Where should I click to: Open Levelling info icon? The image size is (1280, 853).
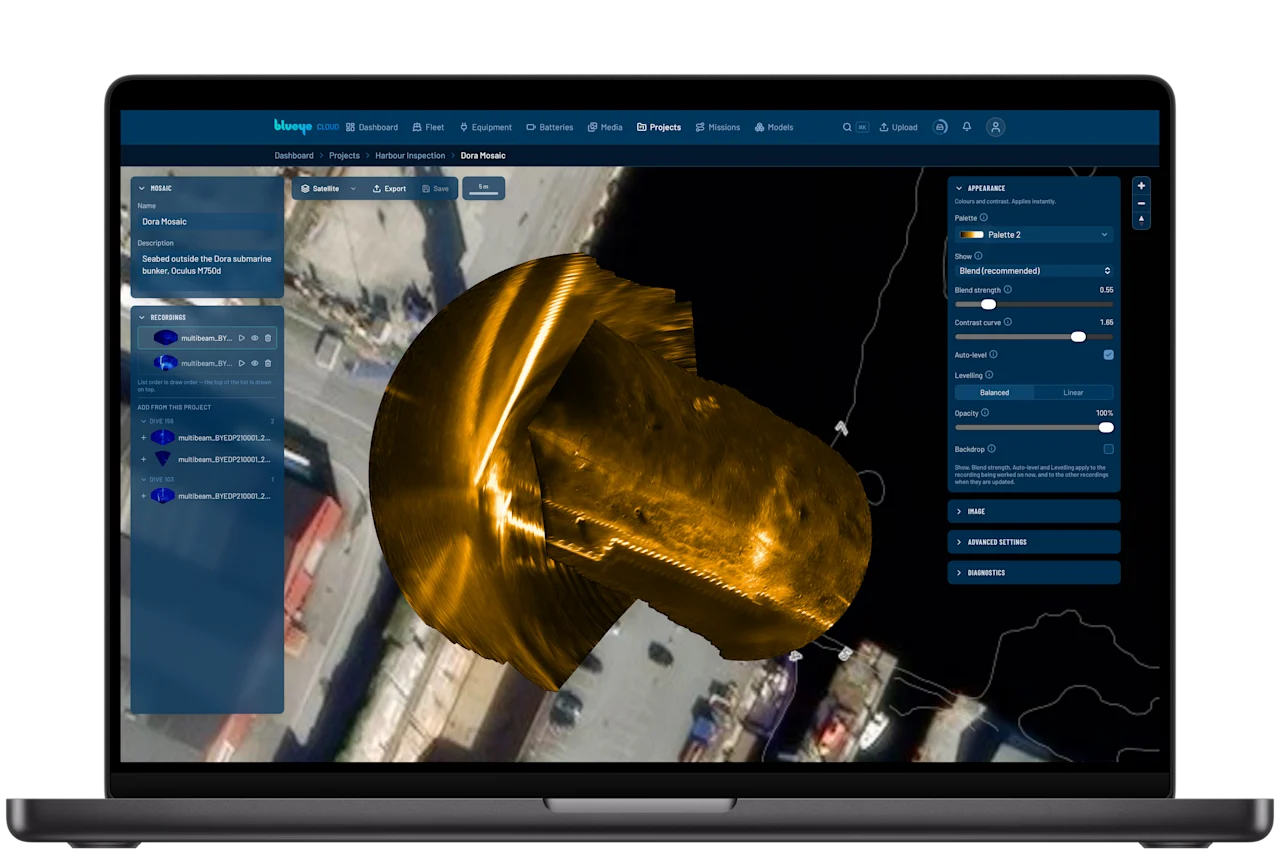(x=989, y=375)
